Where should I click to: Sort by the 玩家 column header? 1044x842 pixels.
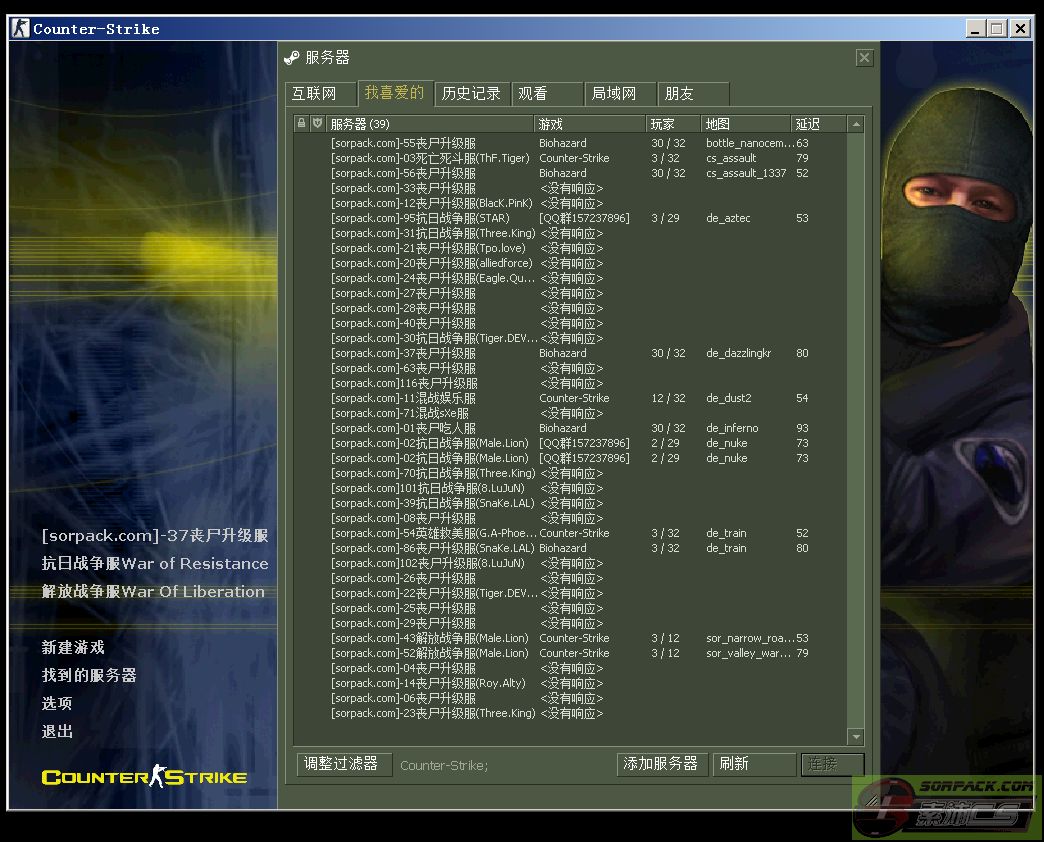click(x=672, y=124)
